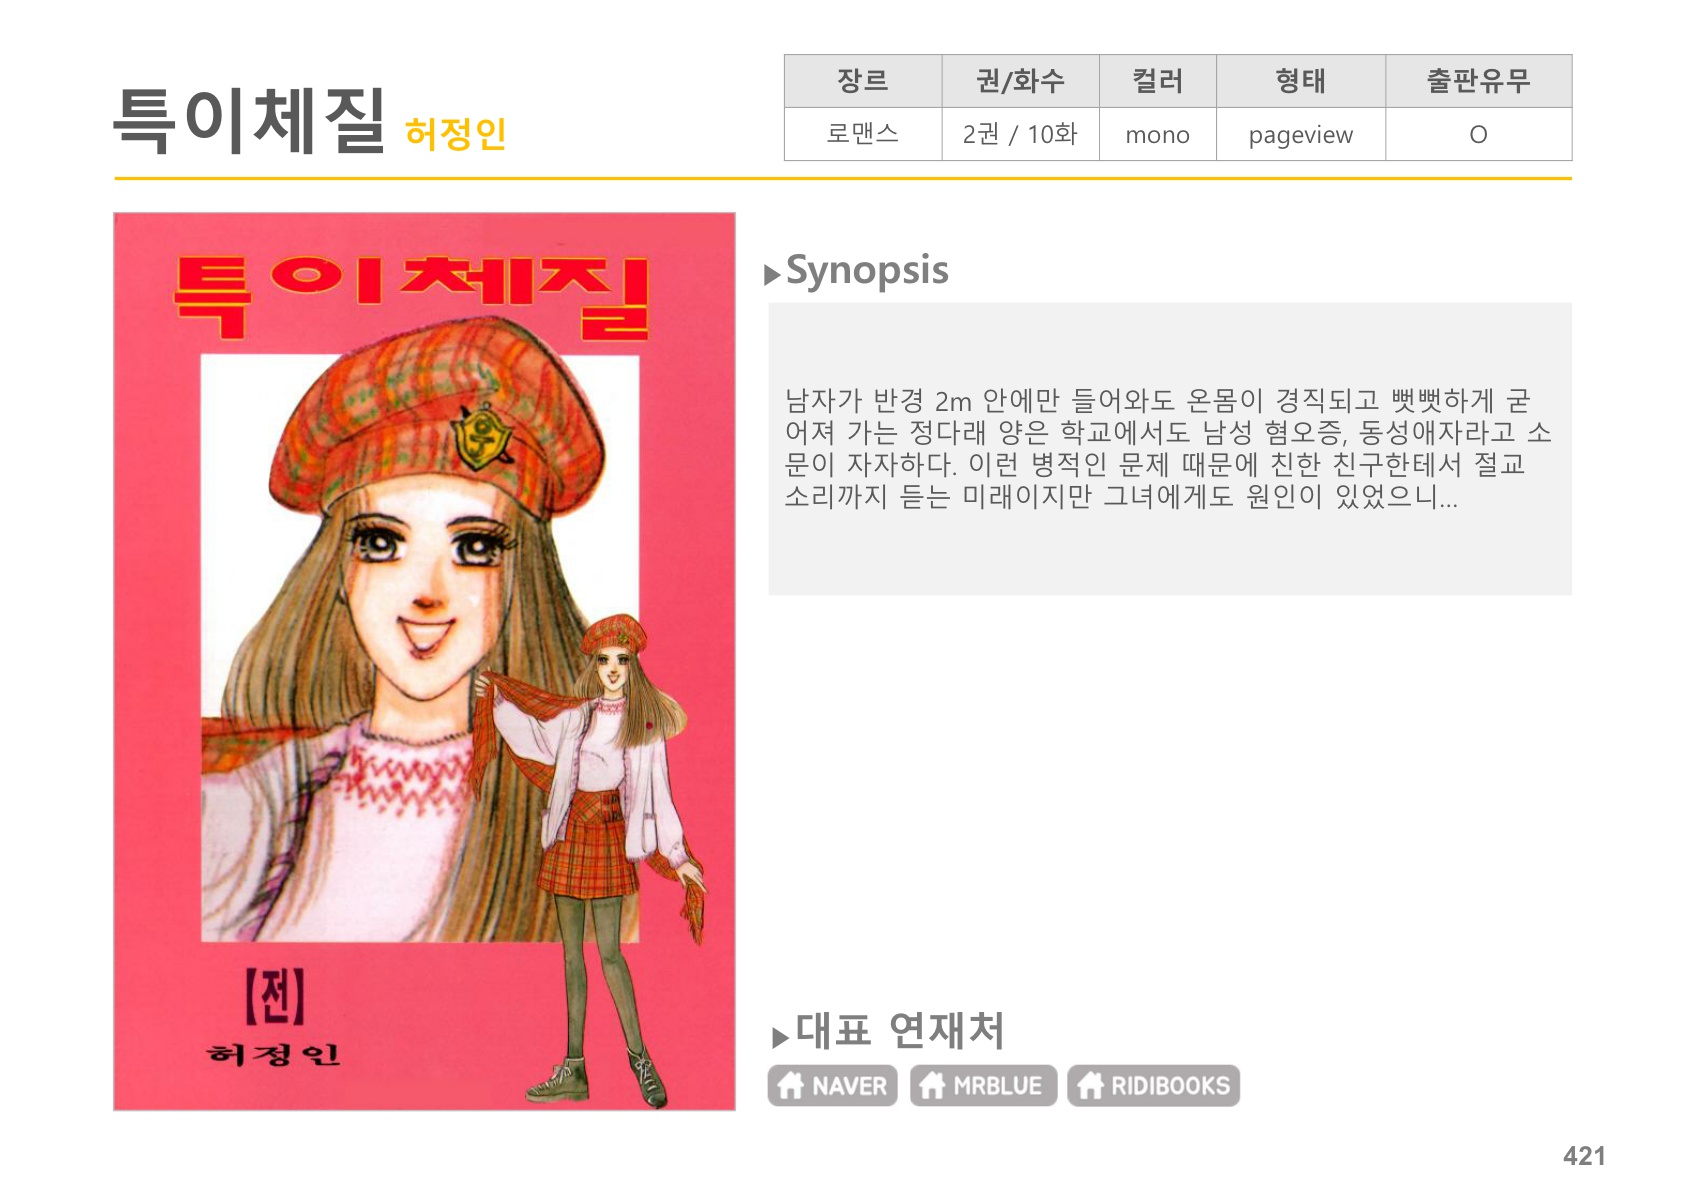Click the Synopsis disclosure triangle
This screenshot has width=1682, height=1190.
click(772, 275)
